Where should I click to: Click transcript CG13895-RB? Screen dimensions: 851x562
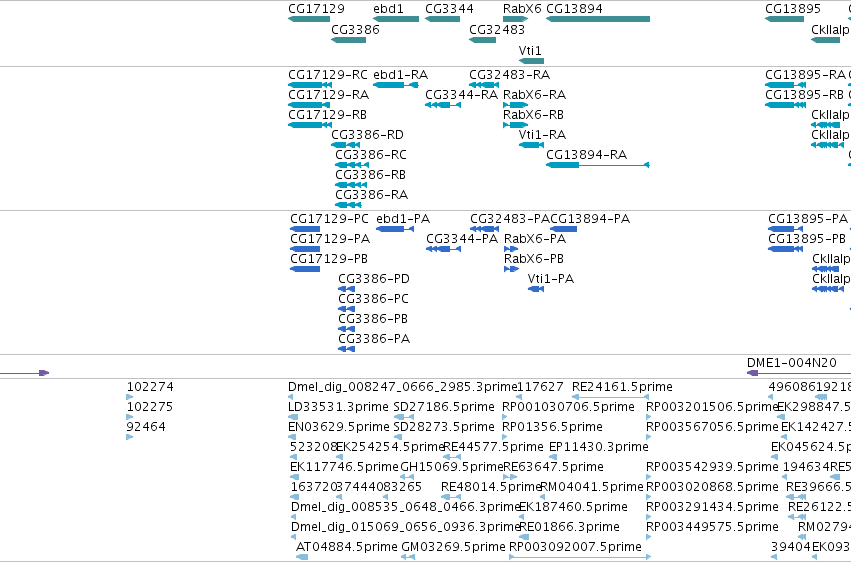[x=785, y=105]
